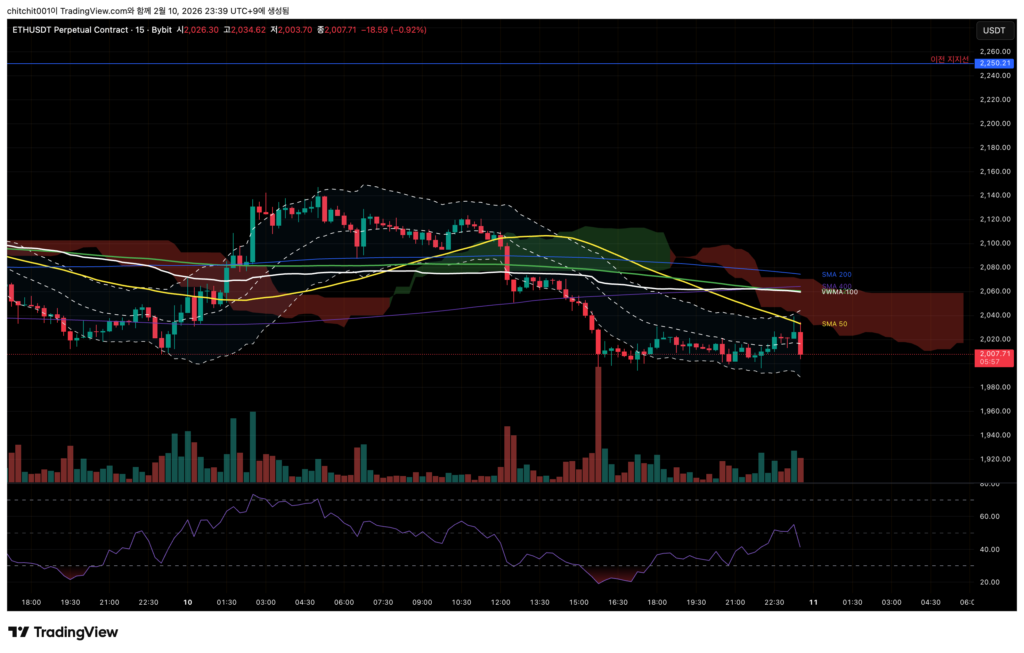Click the last red candlestick on the chart
Screen dimensions: 1024x653
(801, 344)
